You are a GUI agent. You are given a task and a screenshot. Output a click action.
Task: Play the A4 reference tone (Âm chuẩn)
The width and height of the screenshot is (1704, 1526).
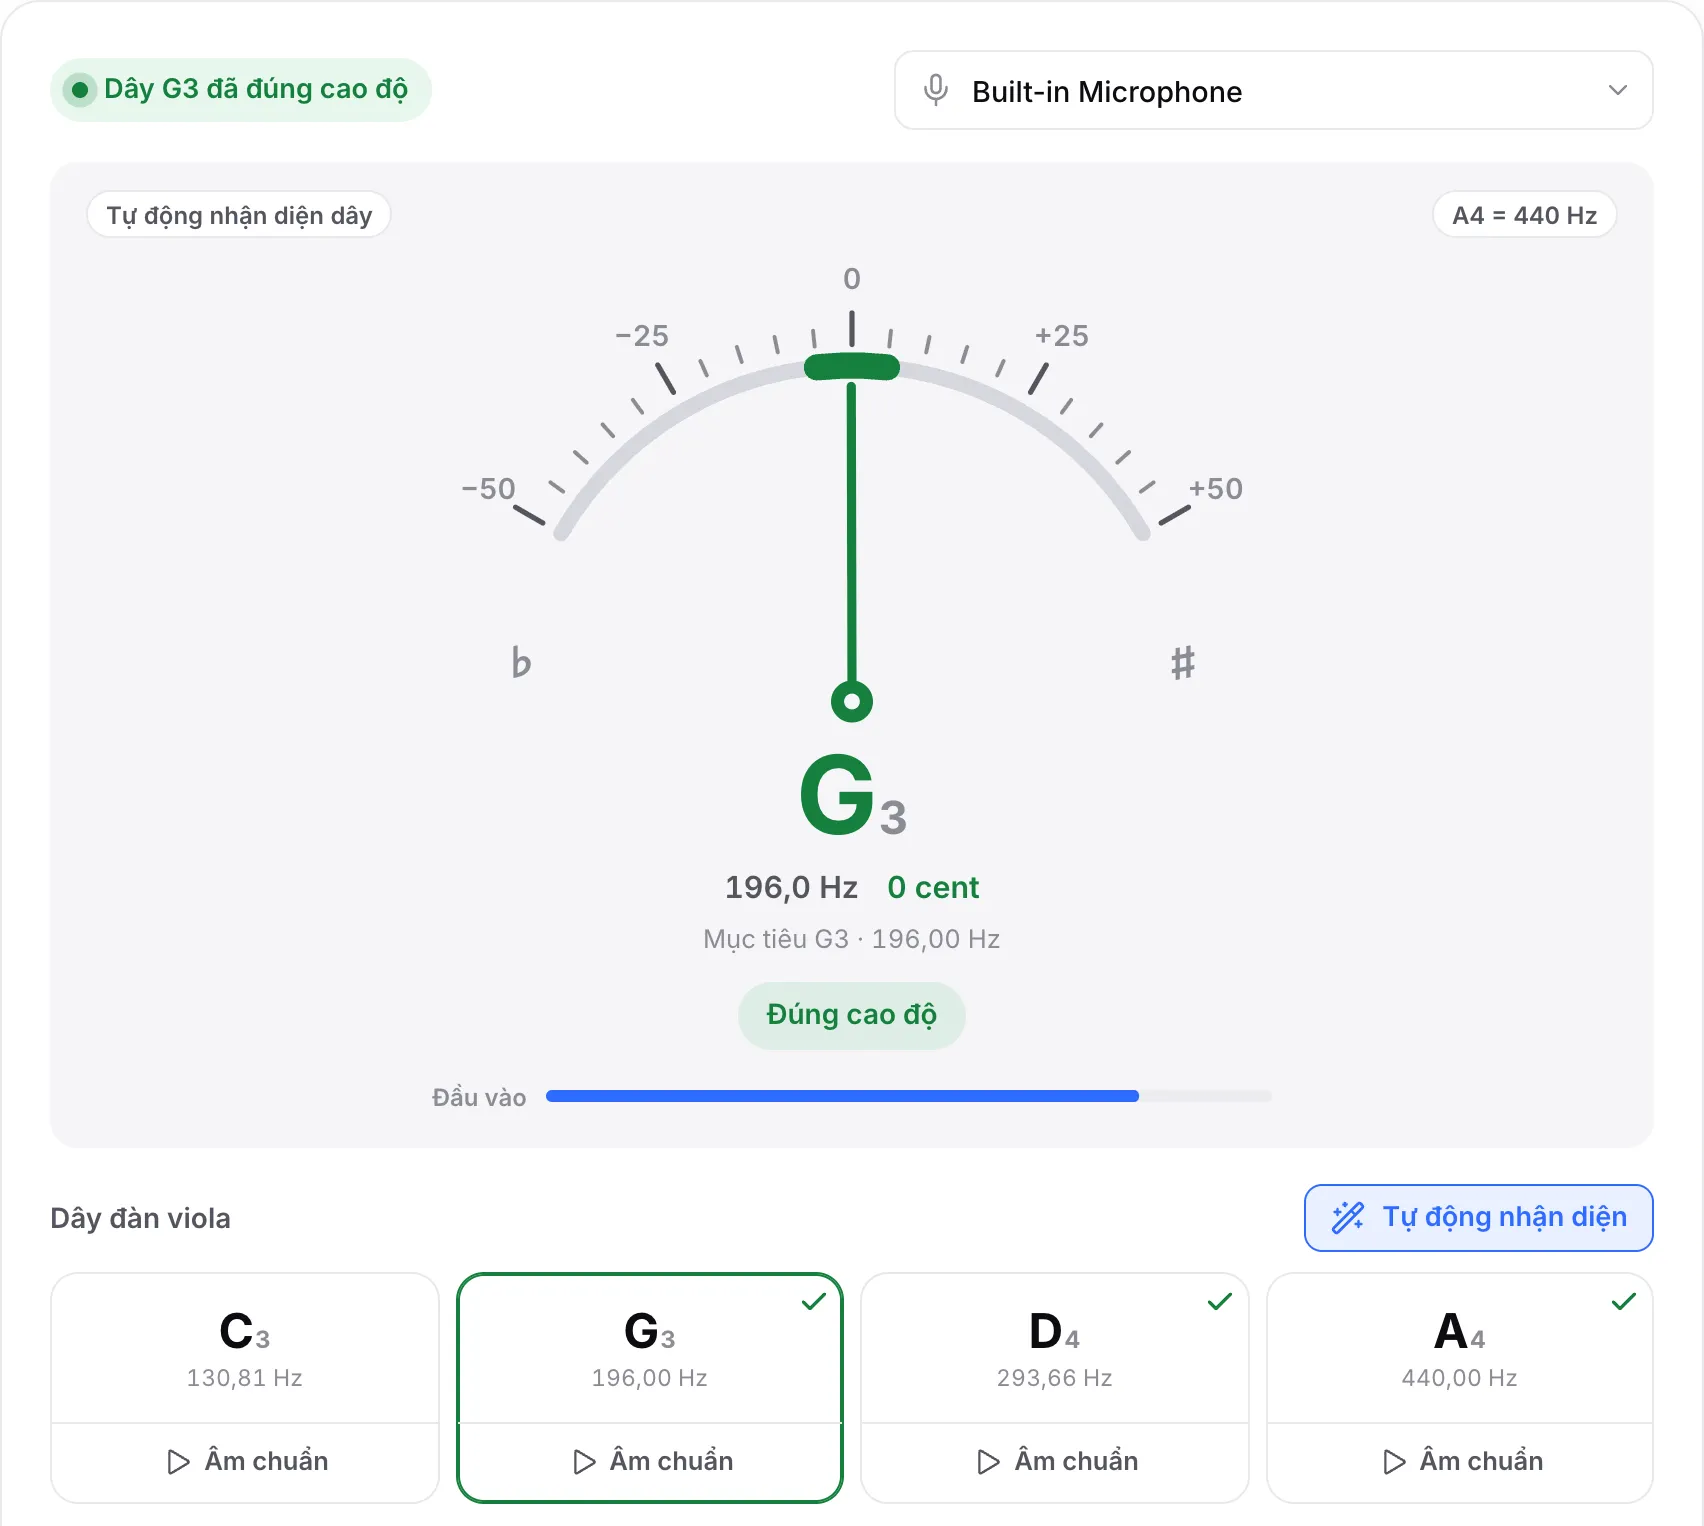click(1460, 1461)
